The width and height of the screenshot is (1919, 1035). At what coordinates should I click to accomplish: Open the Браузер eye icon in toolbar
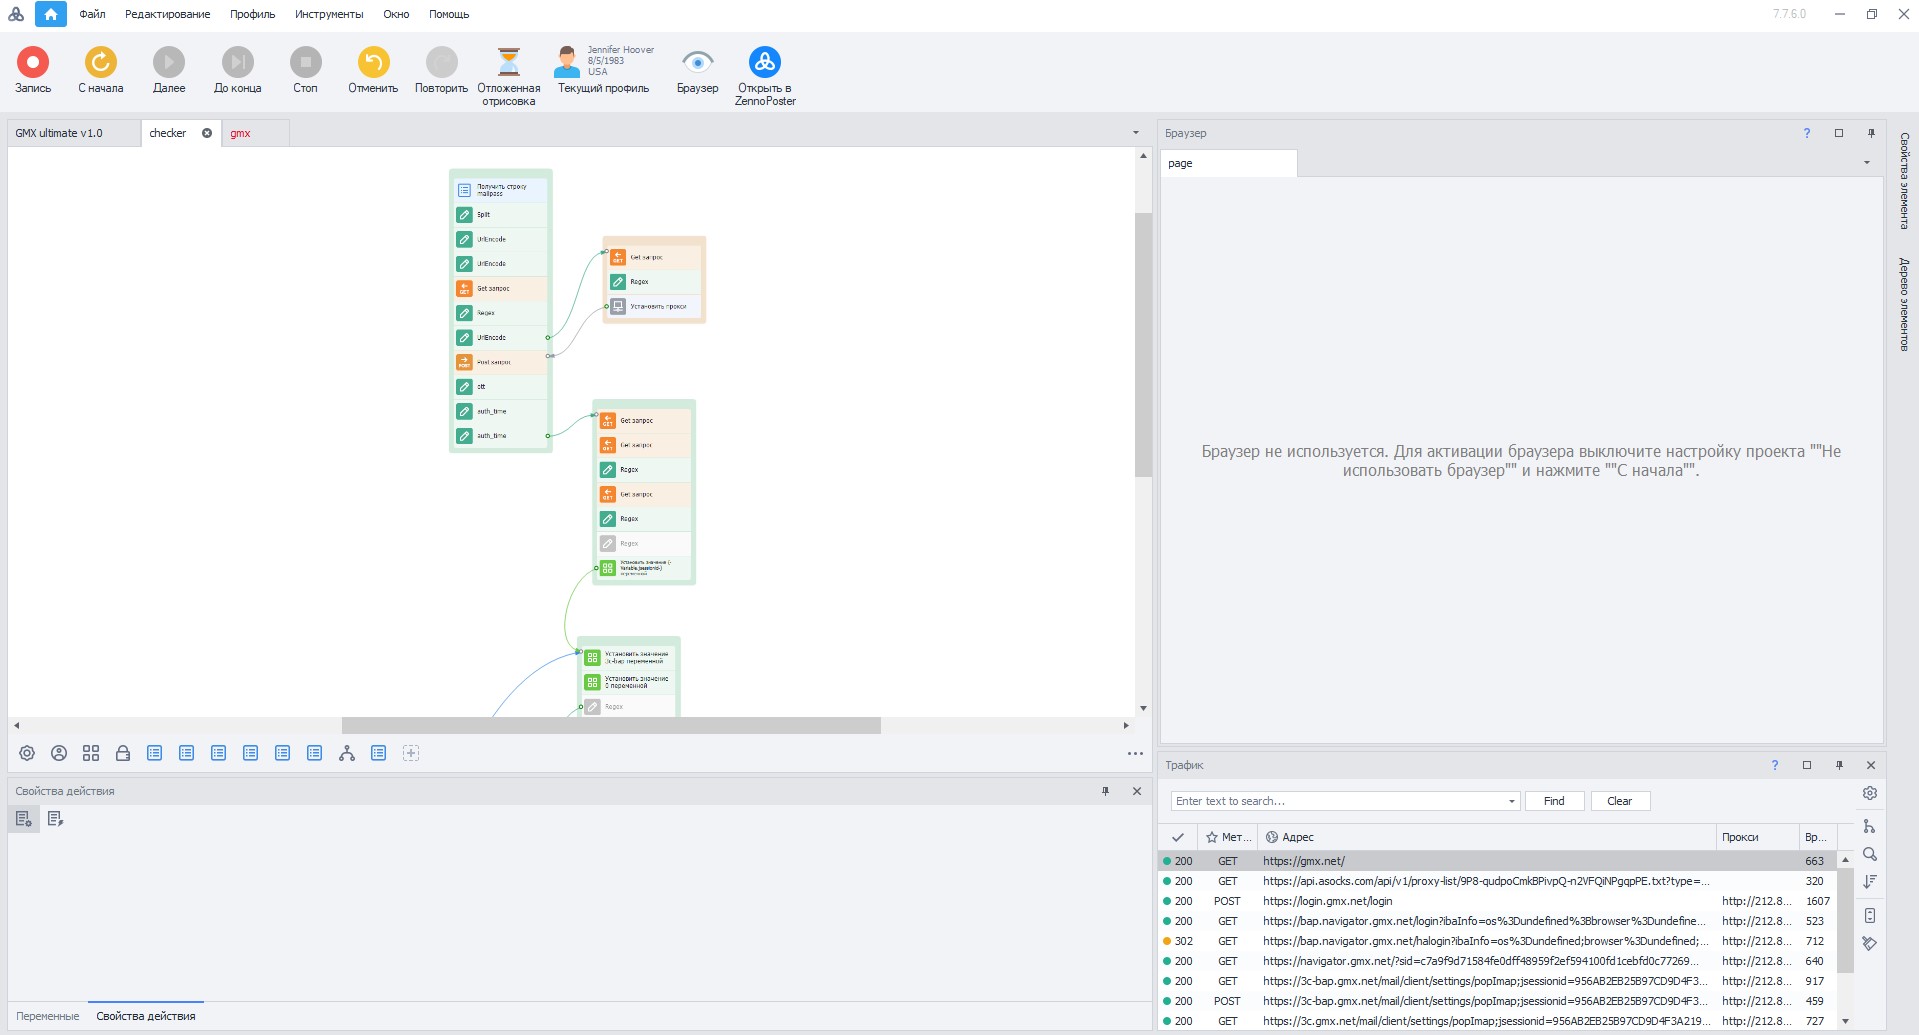(697, 63)
